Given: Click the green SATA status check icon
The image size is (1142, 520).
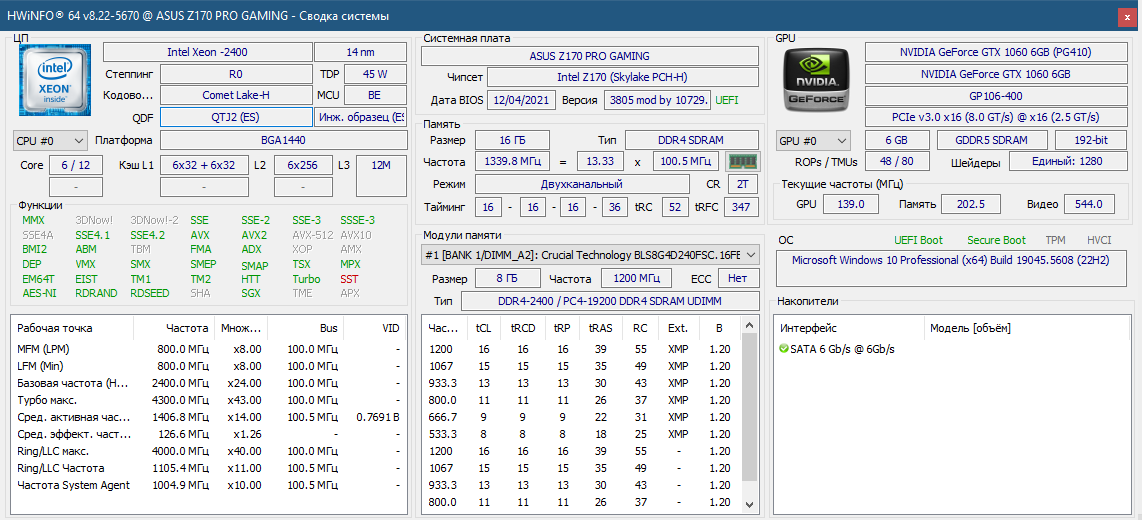Looking at the screenshot, I should (784, 349).
